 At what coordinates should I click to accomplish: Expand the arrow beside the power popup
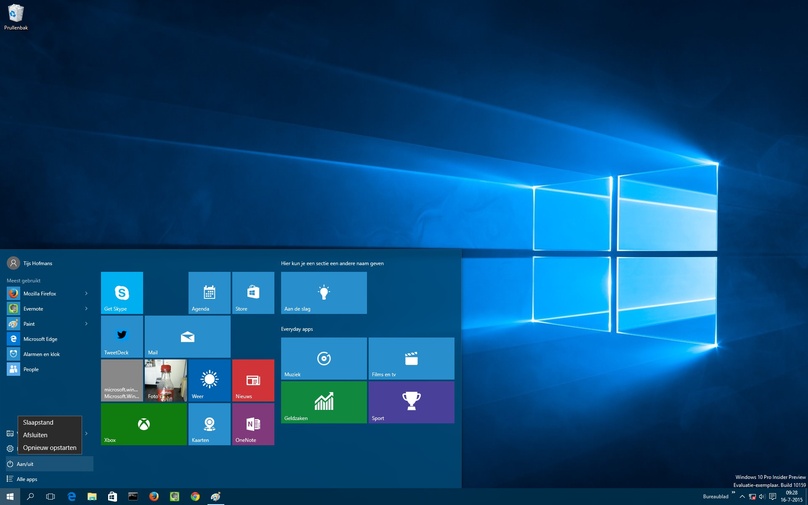(86, 433)
